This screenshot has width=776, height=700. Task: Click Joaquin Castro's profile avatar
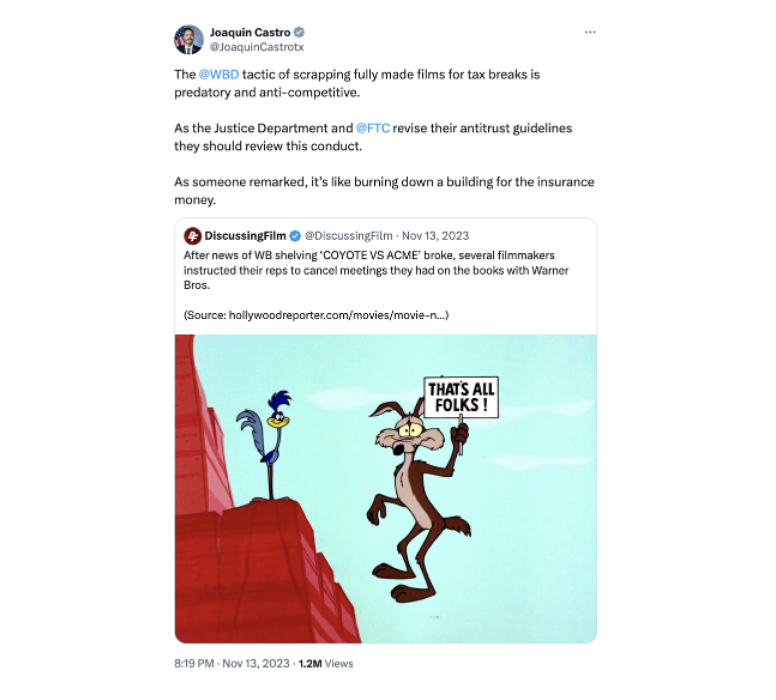(189, 40)
